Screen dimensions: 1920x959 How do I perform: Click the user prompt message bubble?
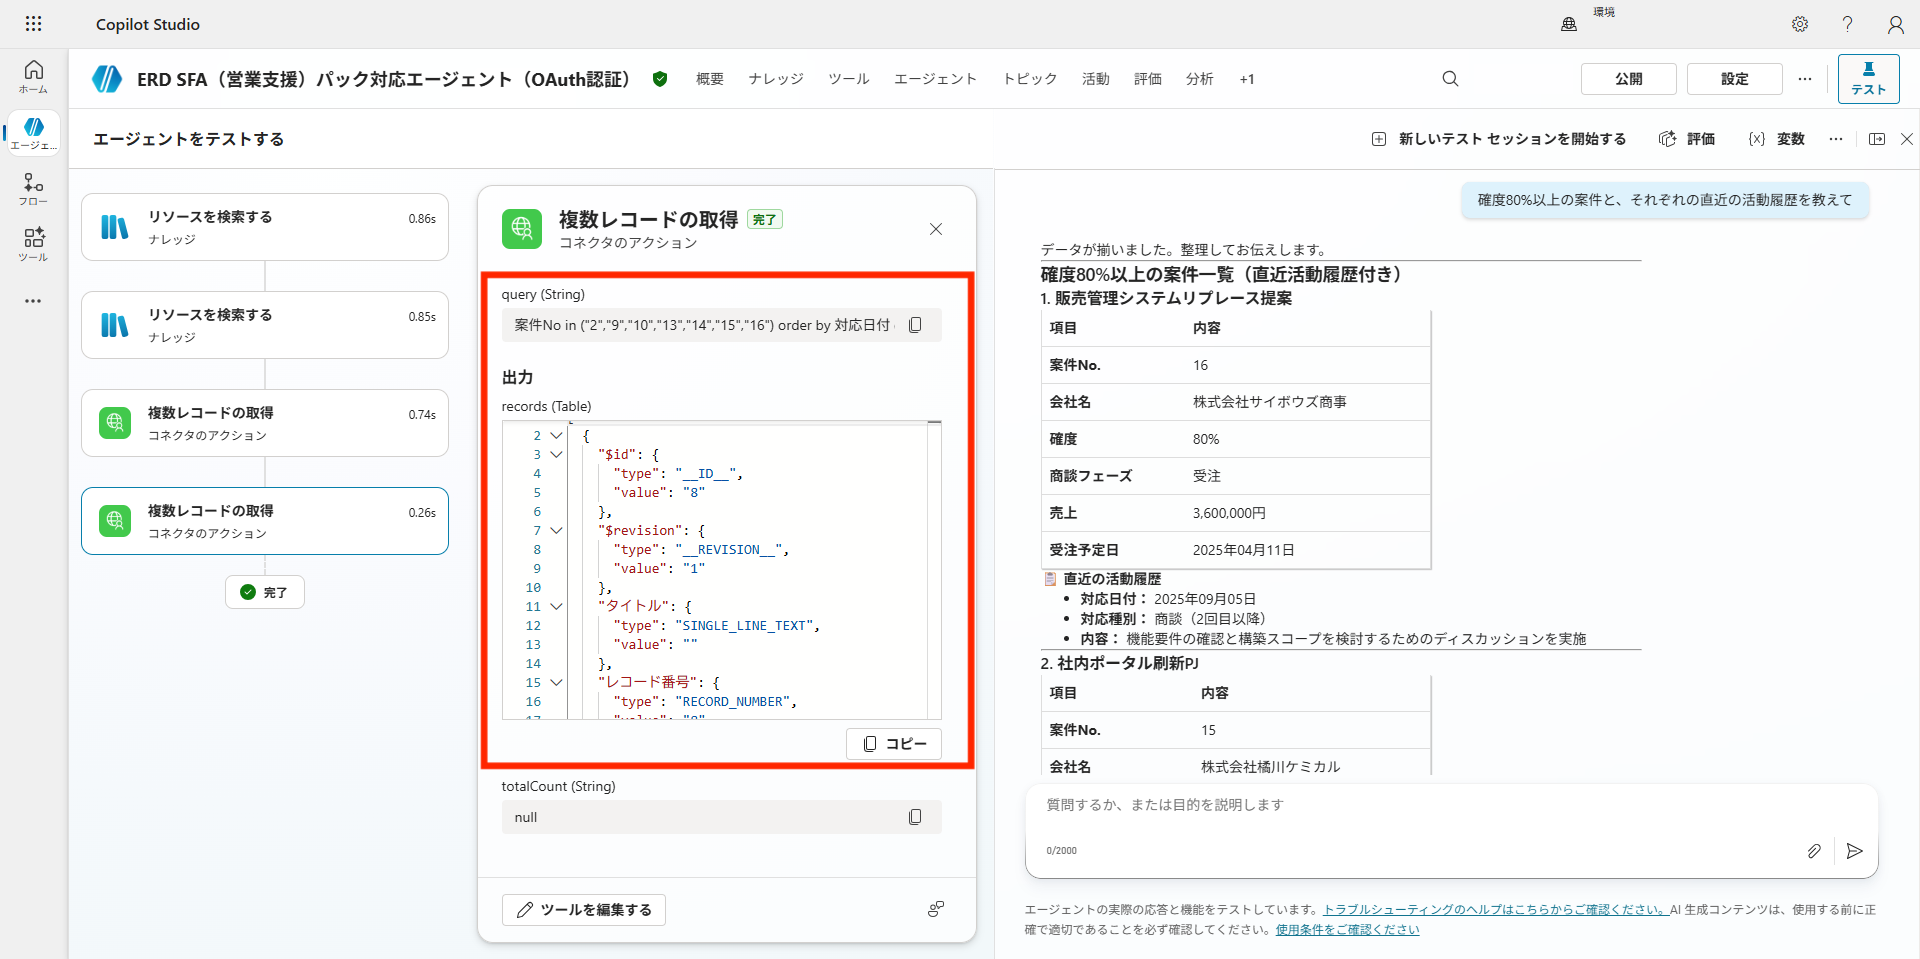tap(1665, 200)
